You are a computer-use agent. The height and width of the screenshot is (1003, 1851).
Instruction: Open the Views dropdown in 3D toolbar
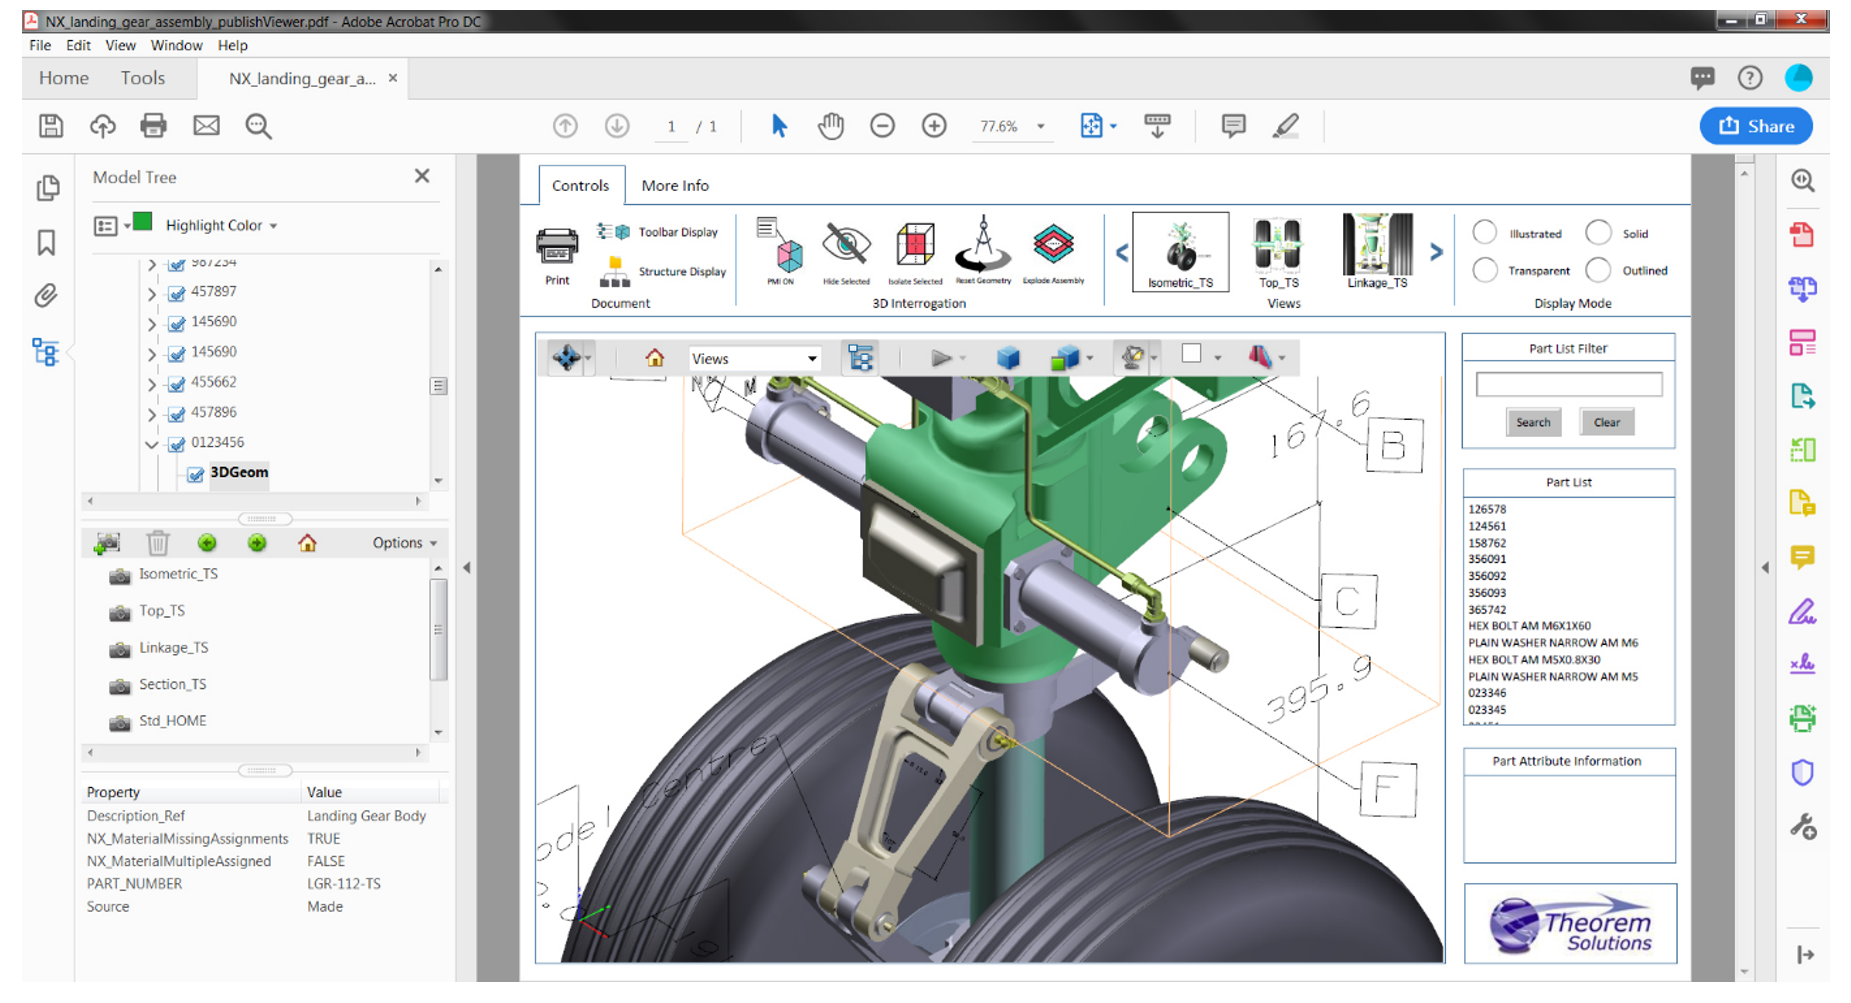755,359
